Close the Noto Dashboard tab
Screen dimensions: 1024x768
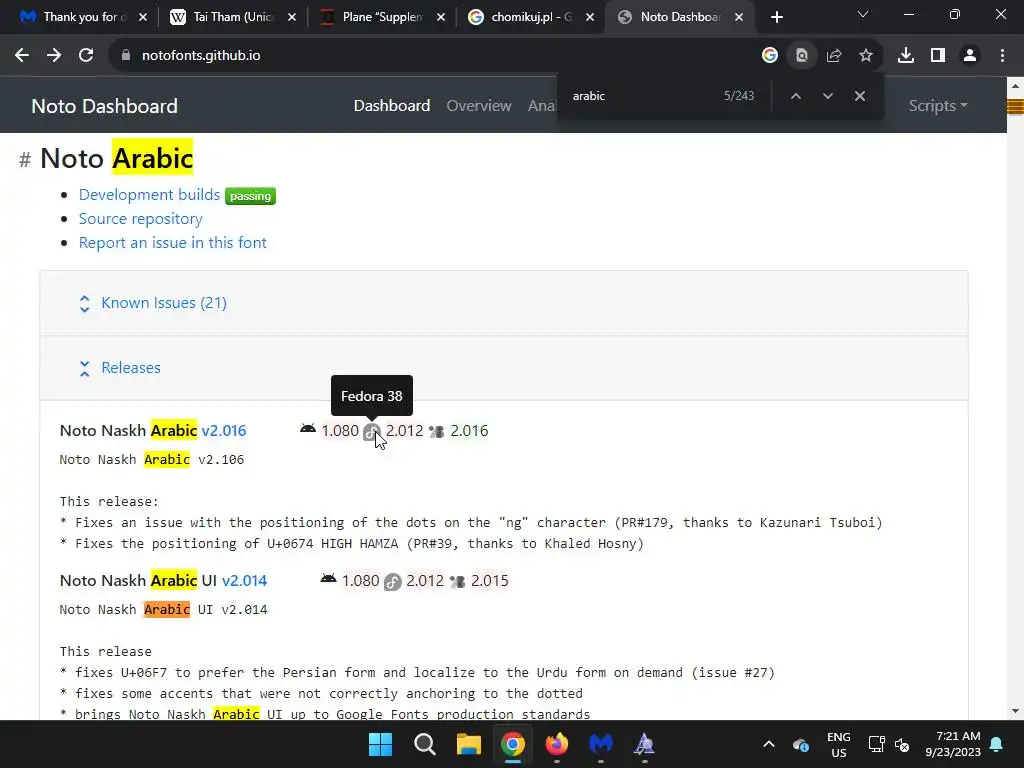[739, 17]
